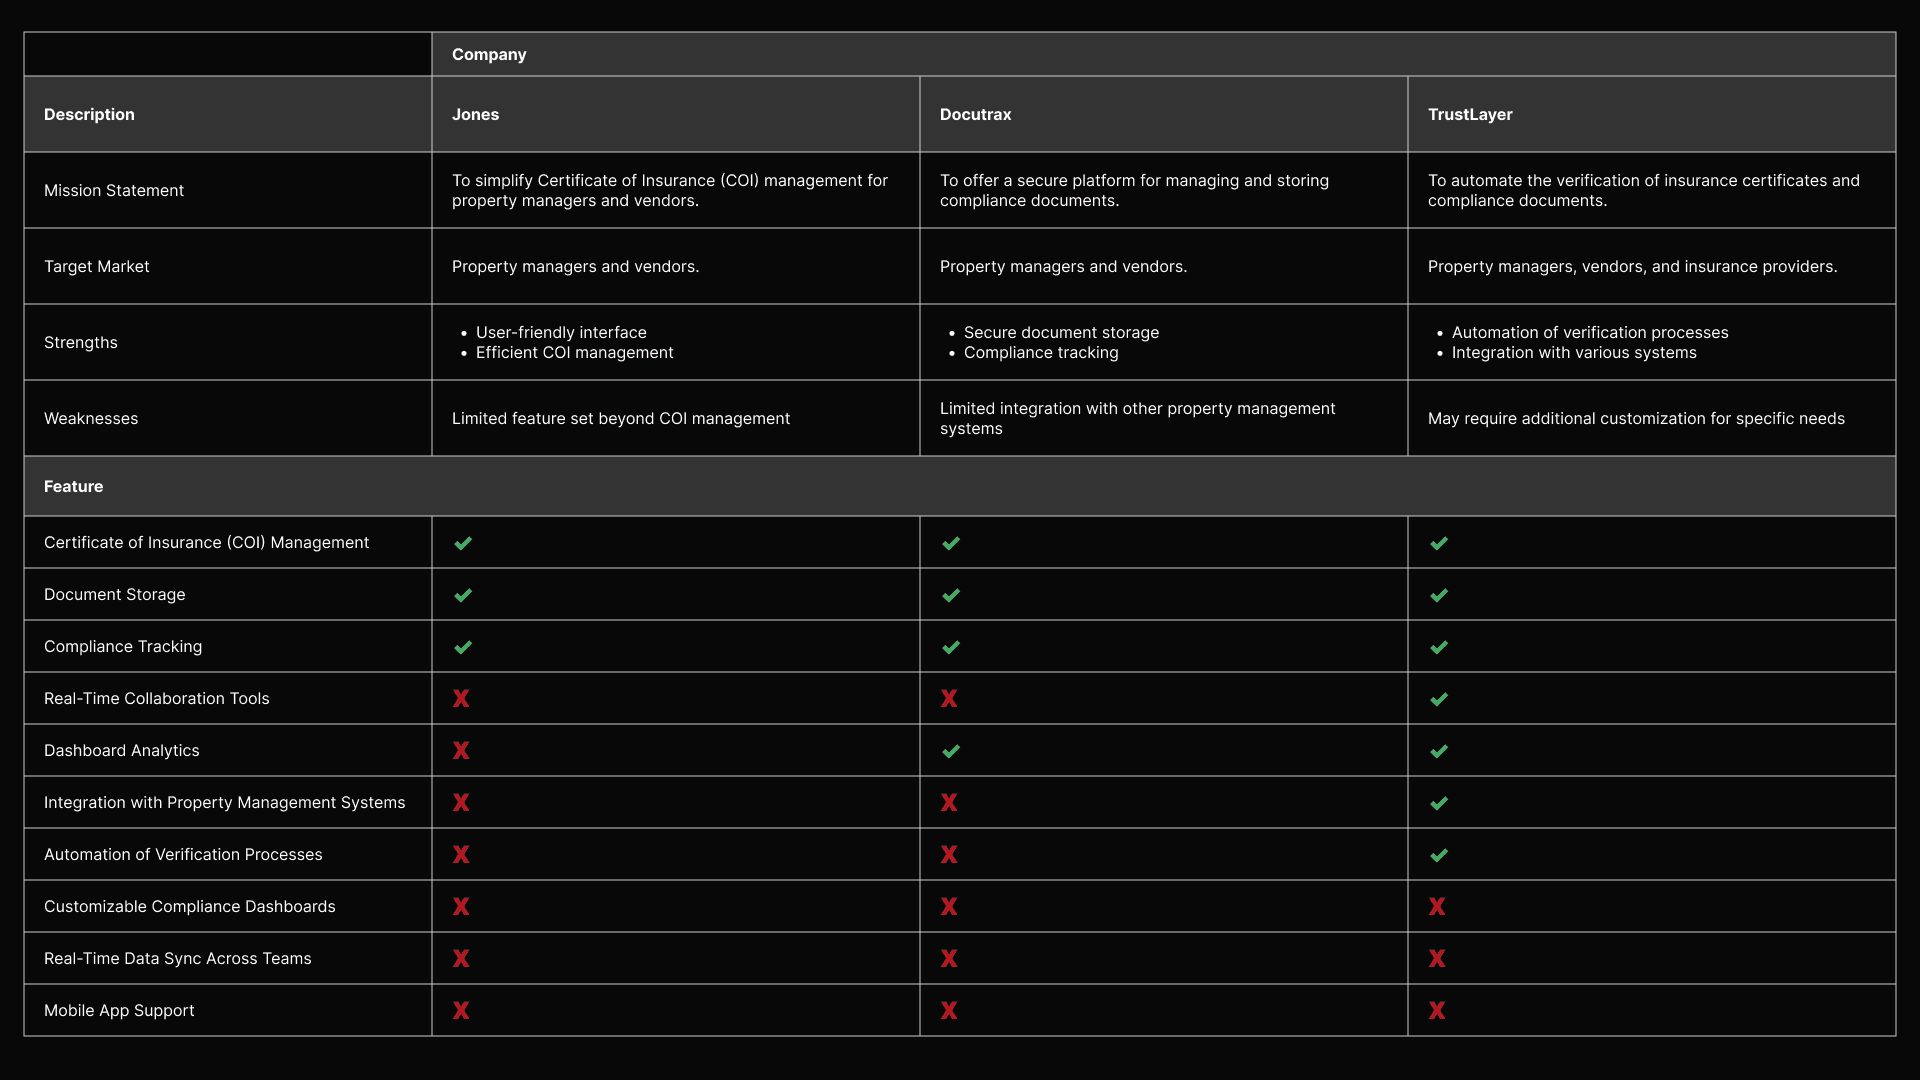Click Jones red X for Dashboard Analytics
This screenshot has height=1080, width=1920.
tap(461, 750)
